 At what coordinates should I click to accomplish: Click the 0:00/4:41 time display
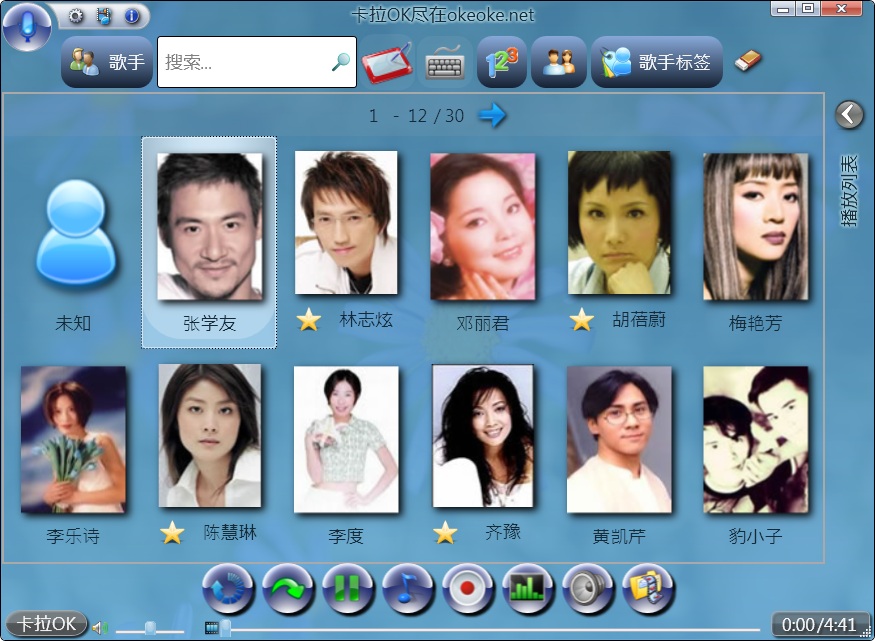click(819, 624)
